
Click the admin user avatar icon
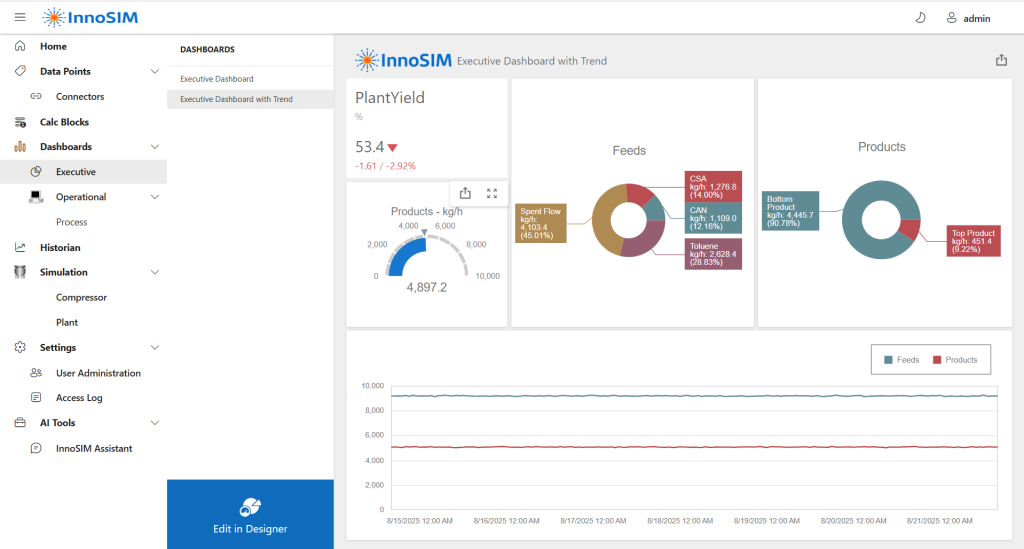tap(952, 18)
